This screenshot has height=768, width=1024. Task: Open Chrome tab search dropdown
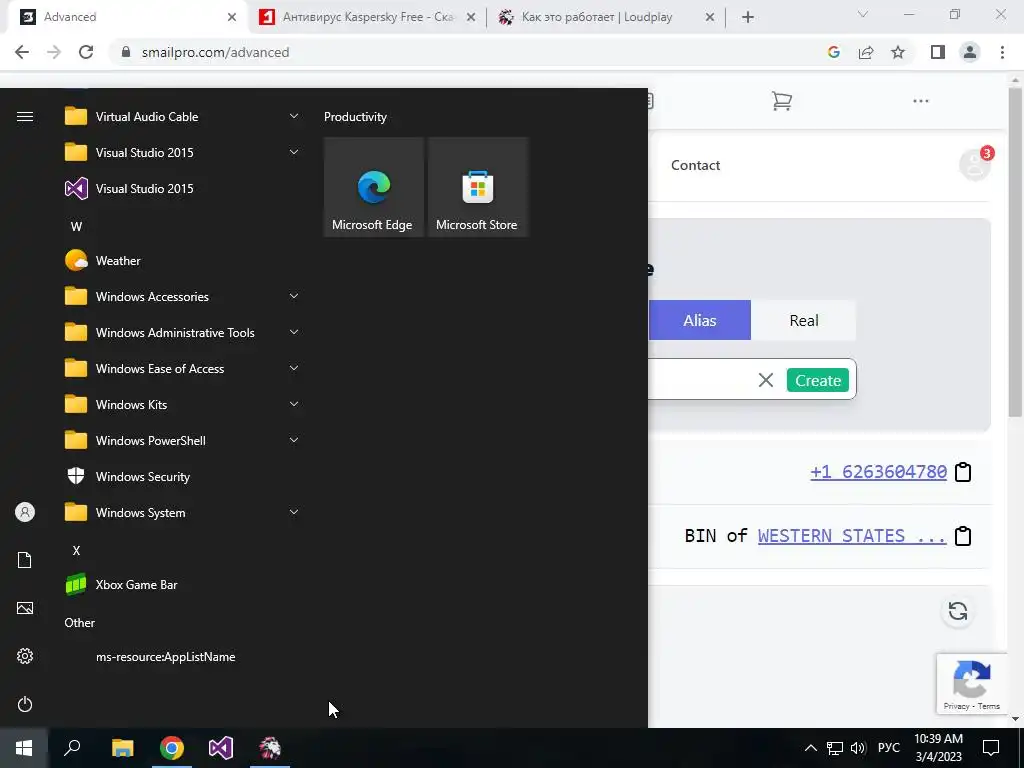tap(863, 14)
